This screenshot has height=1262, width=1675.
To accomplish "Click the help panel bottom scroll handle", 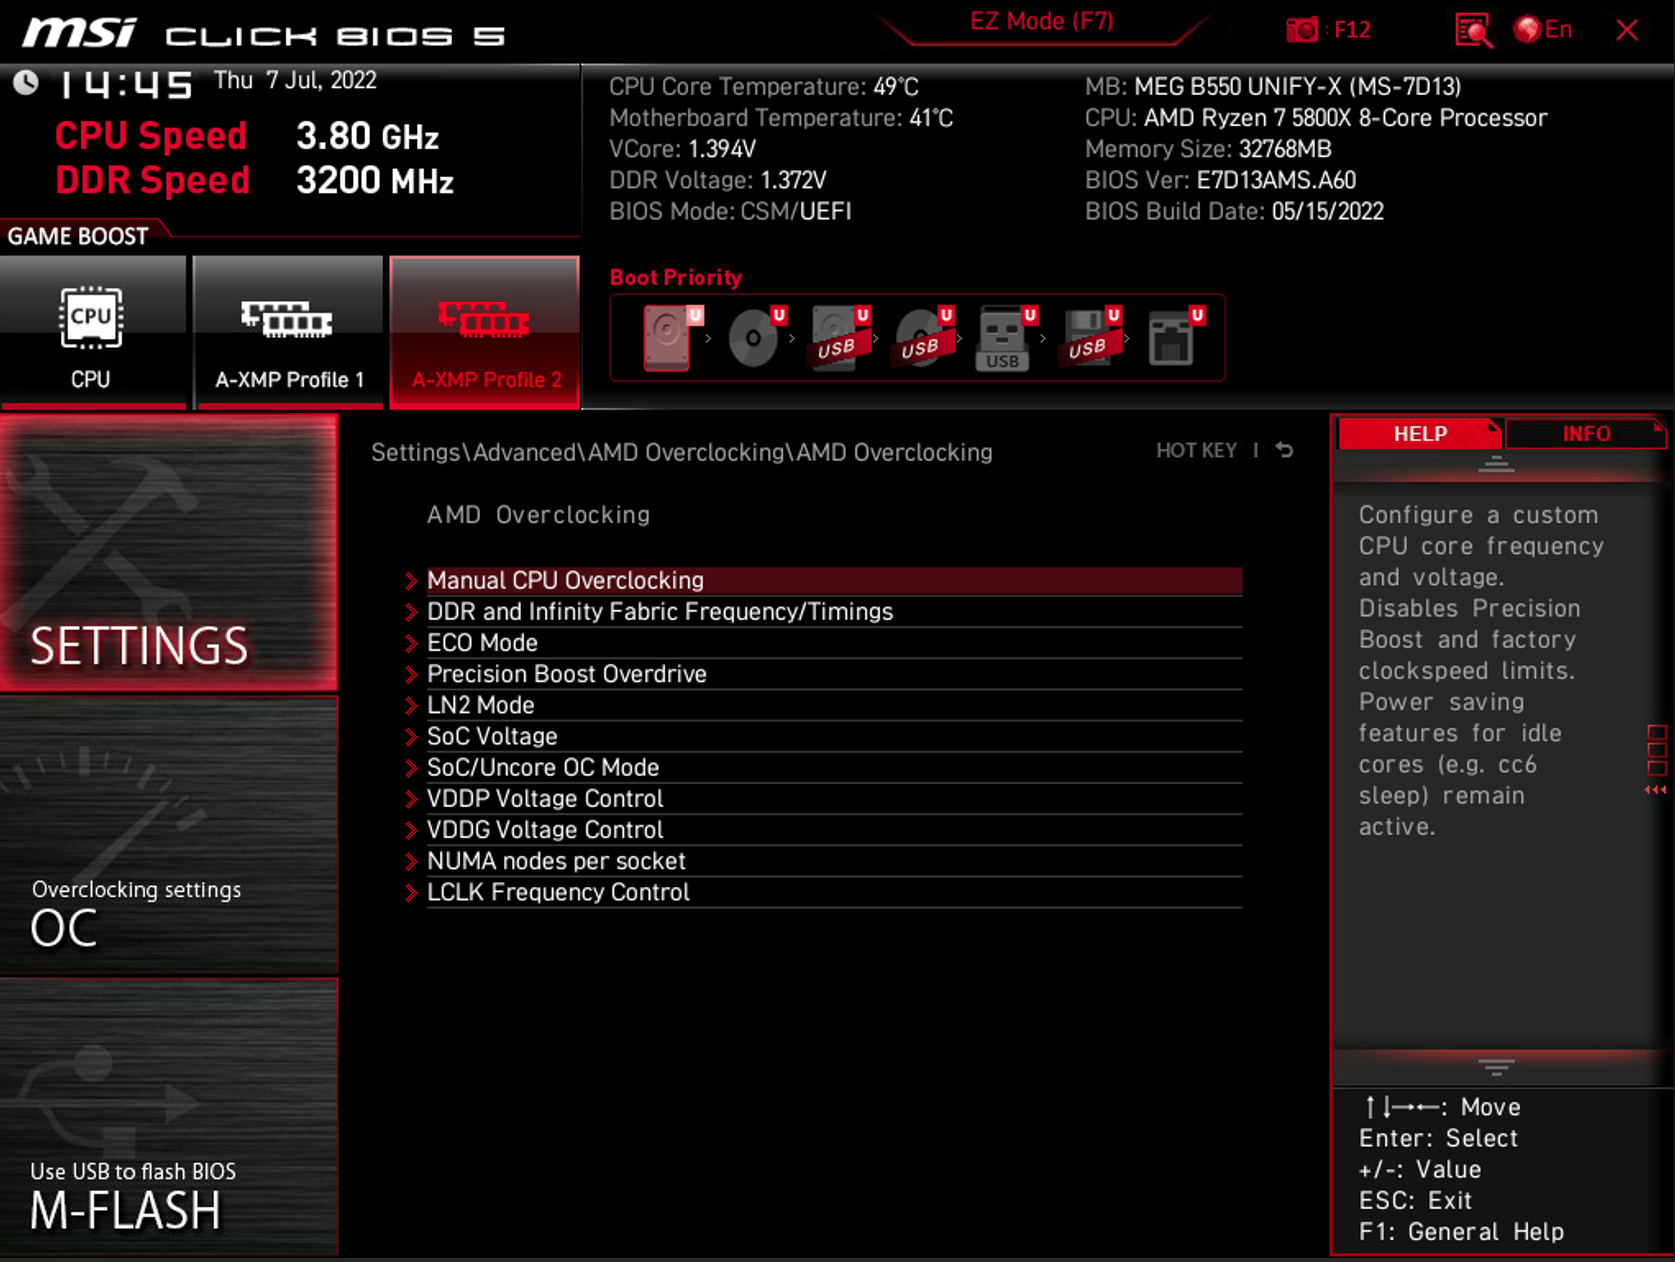I will (1496, 1067).
